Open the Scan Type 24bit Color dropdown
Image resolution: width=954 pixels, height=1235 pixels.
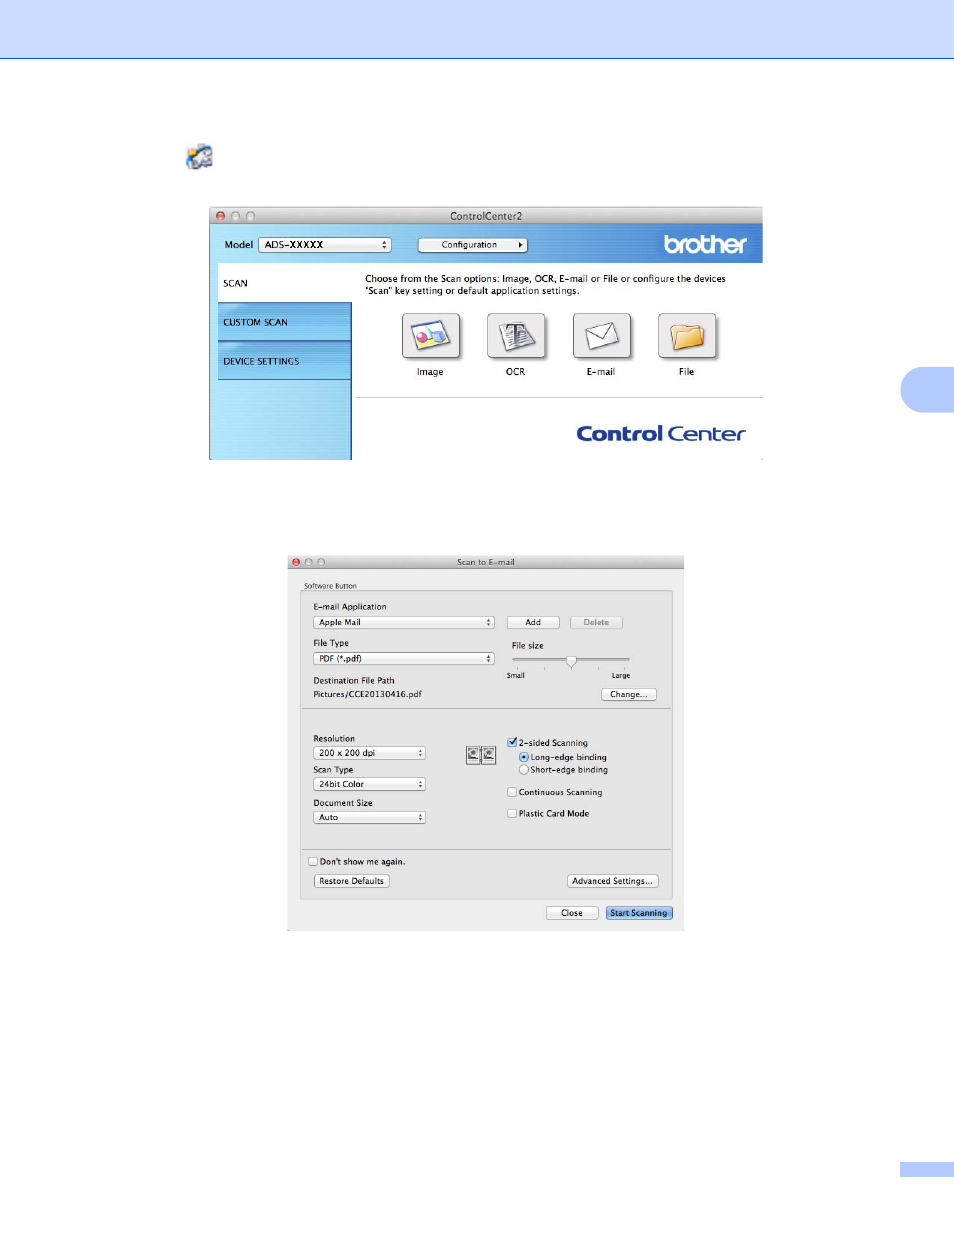[369, 784]
